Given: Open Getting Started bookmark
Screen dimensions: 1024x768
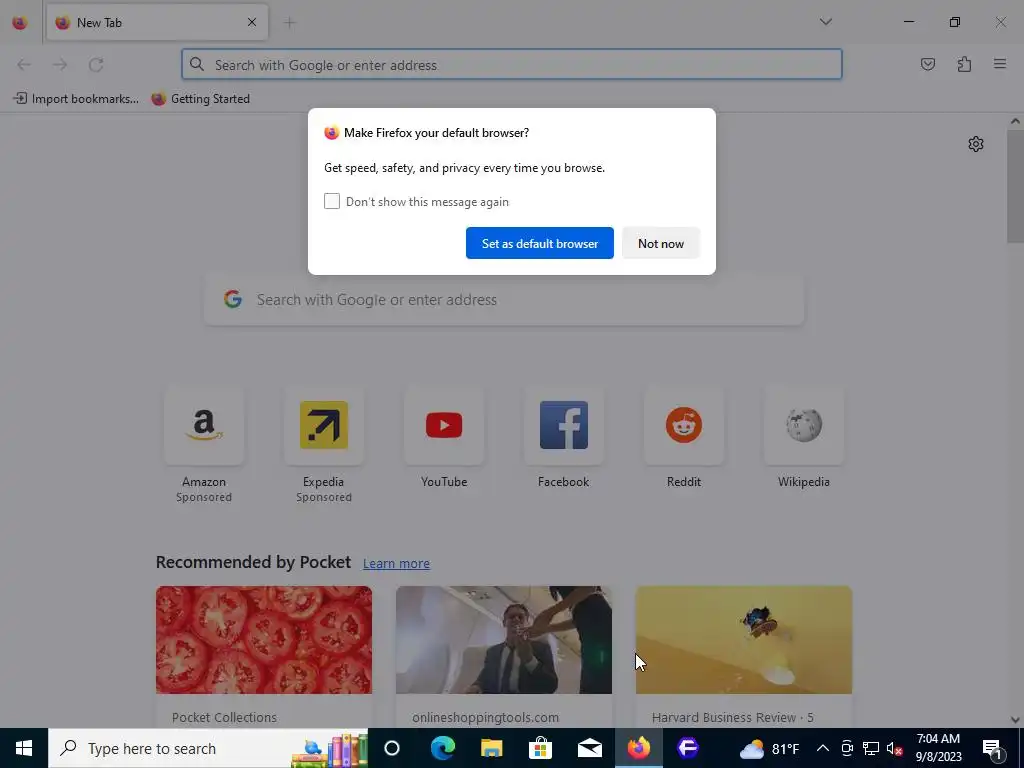Looking at the screenshot, I should coord(200,99).
